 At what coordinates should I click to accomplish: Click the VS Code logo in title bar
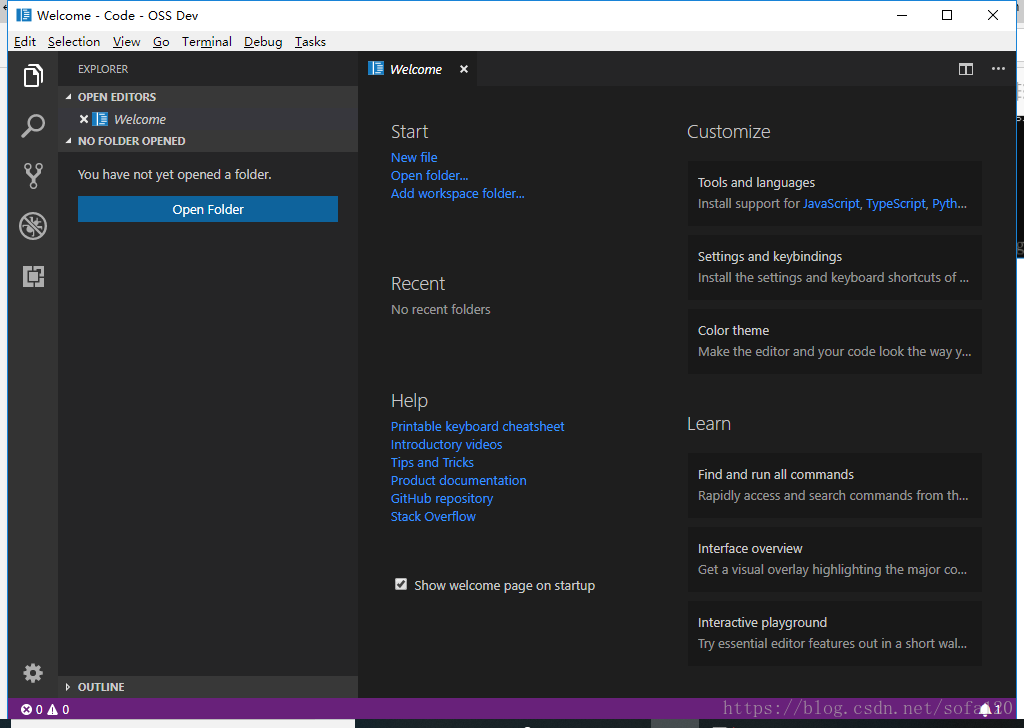(x=24, y=15)
